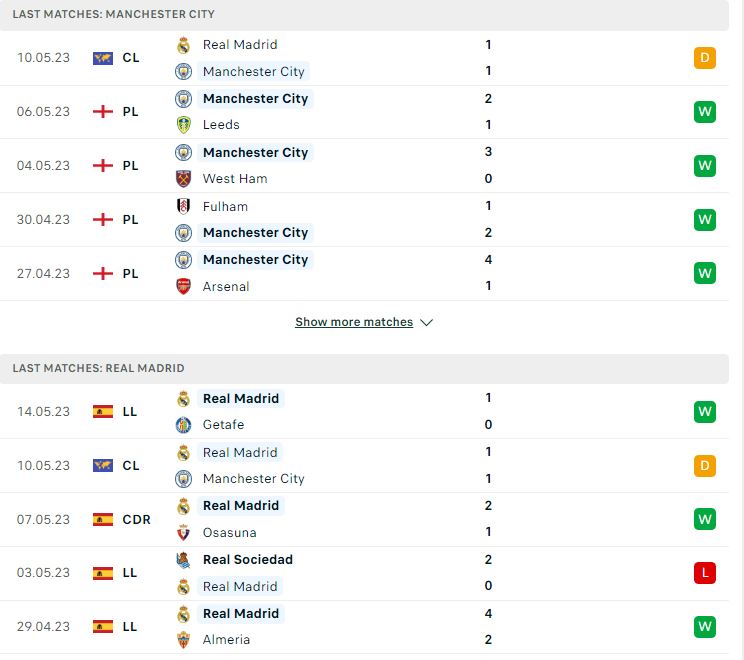Click the Getafe club crest icon
The image size is (744, 660).
(x=183, y=425)
